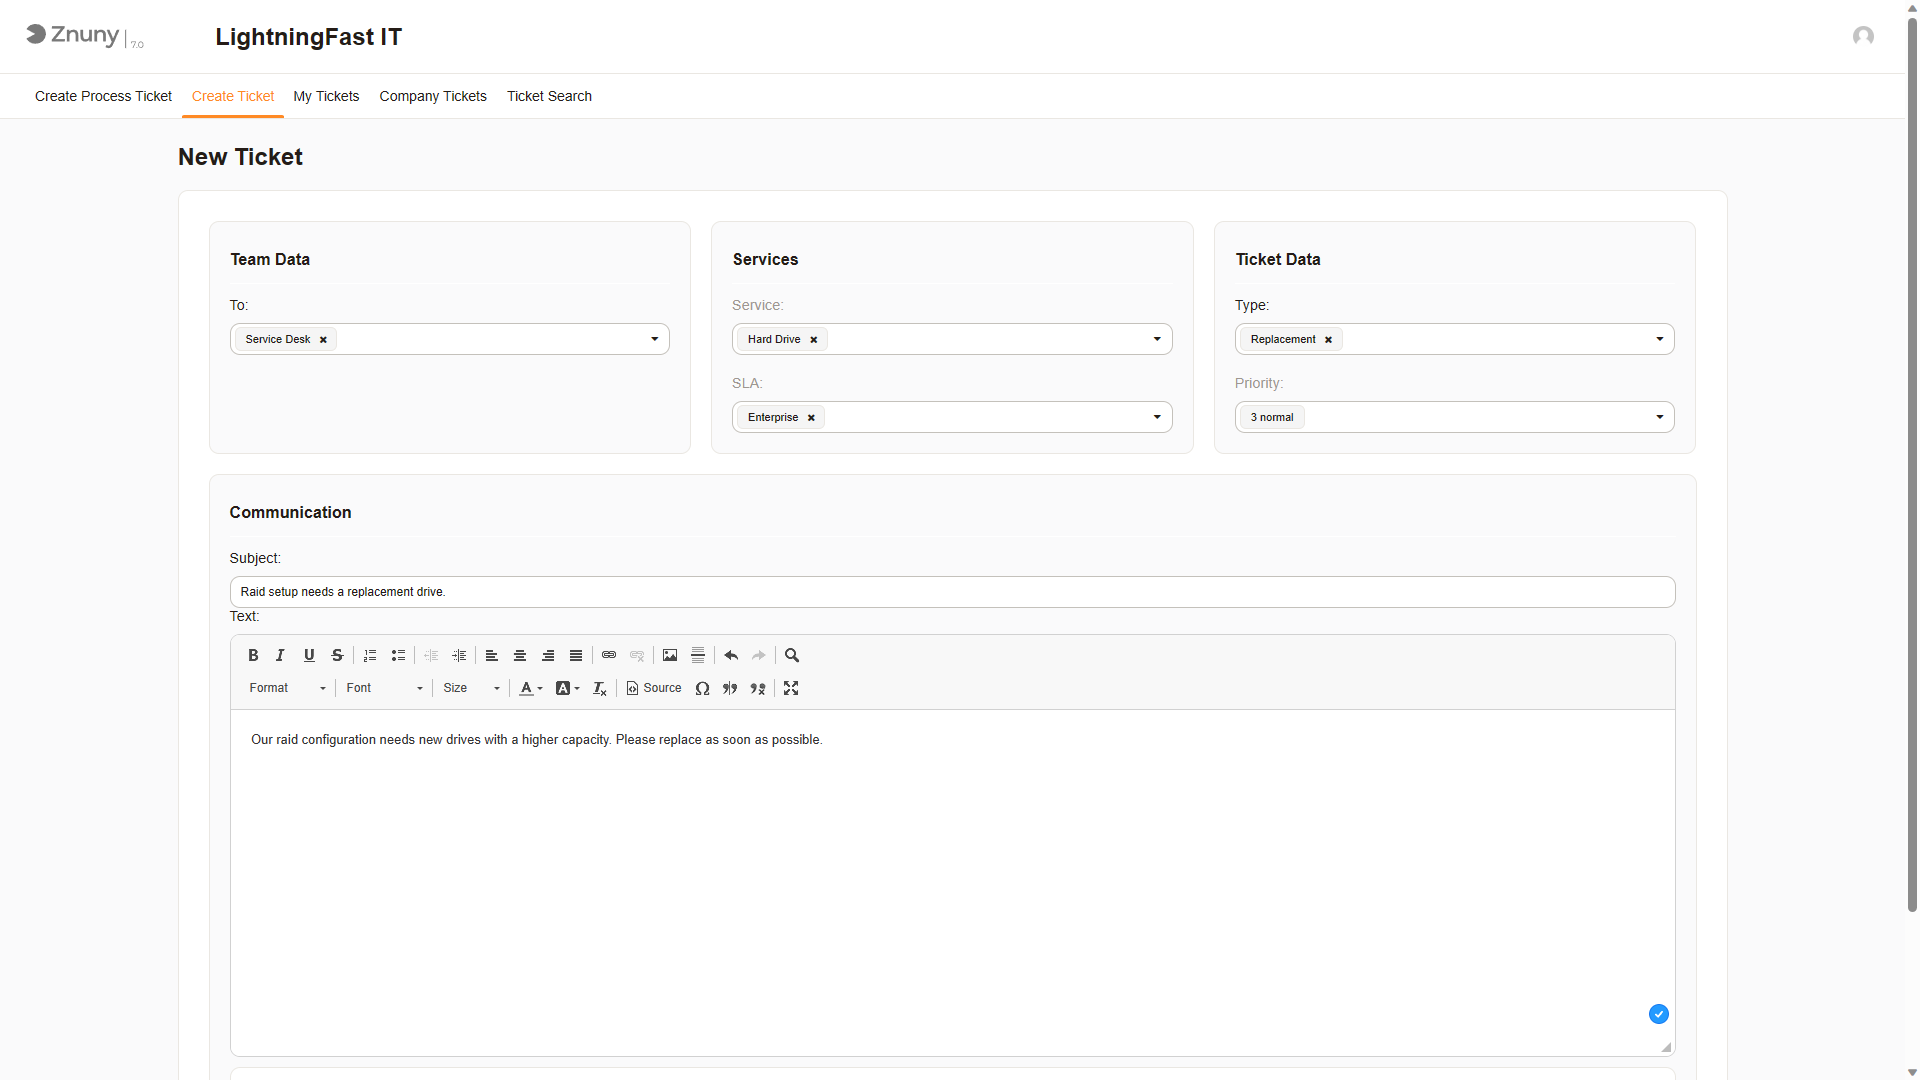Image resolution: width=1920 pixels, height=1080 pixels.
Task: Open the text color picker
Action: pyautogui.click(x=530, y=688)
